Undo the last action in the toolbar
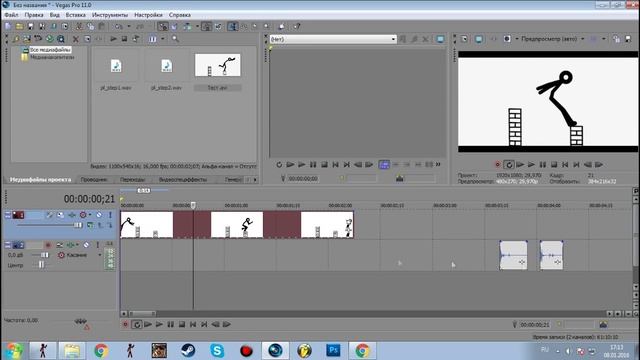Screen dimensions: 640x360 [x=118, y=27]
